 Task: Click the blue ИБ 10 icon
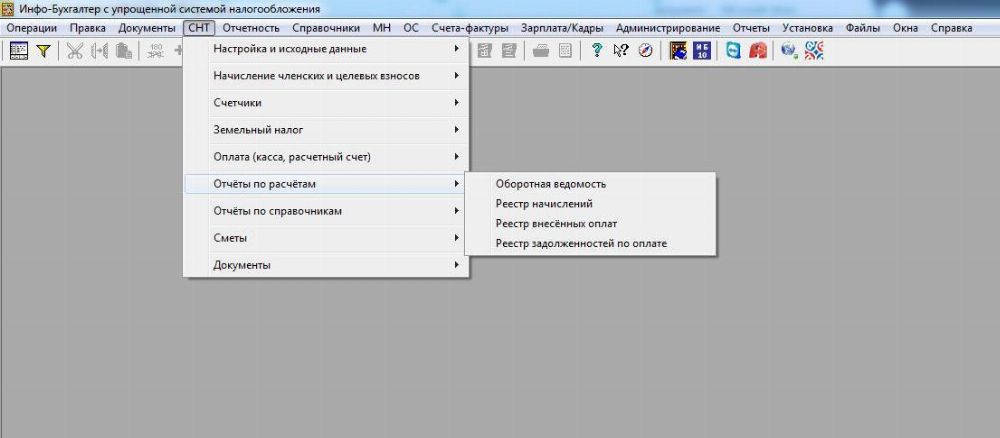tap(702, 51)
